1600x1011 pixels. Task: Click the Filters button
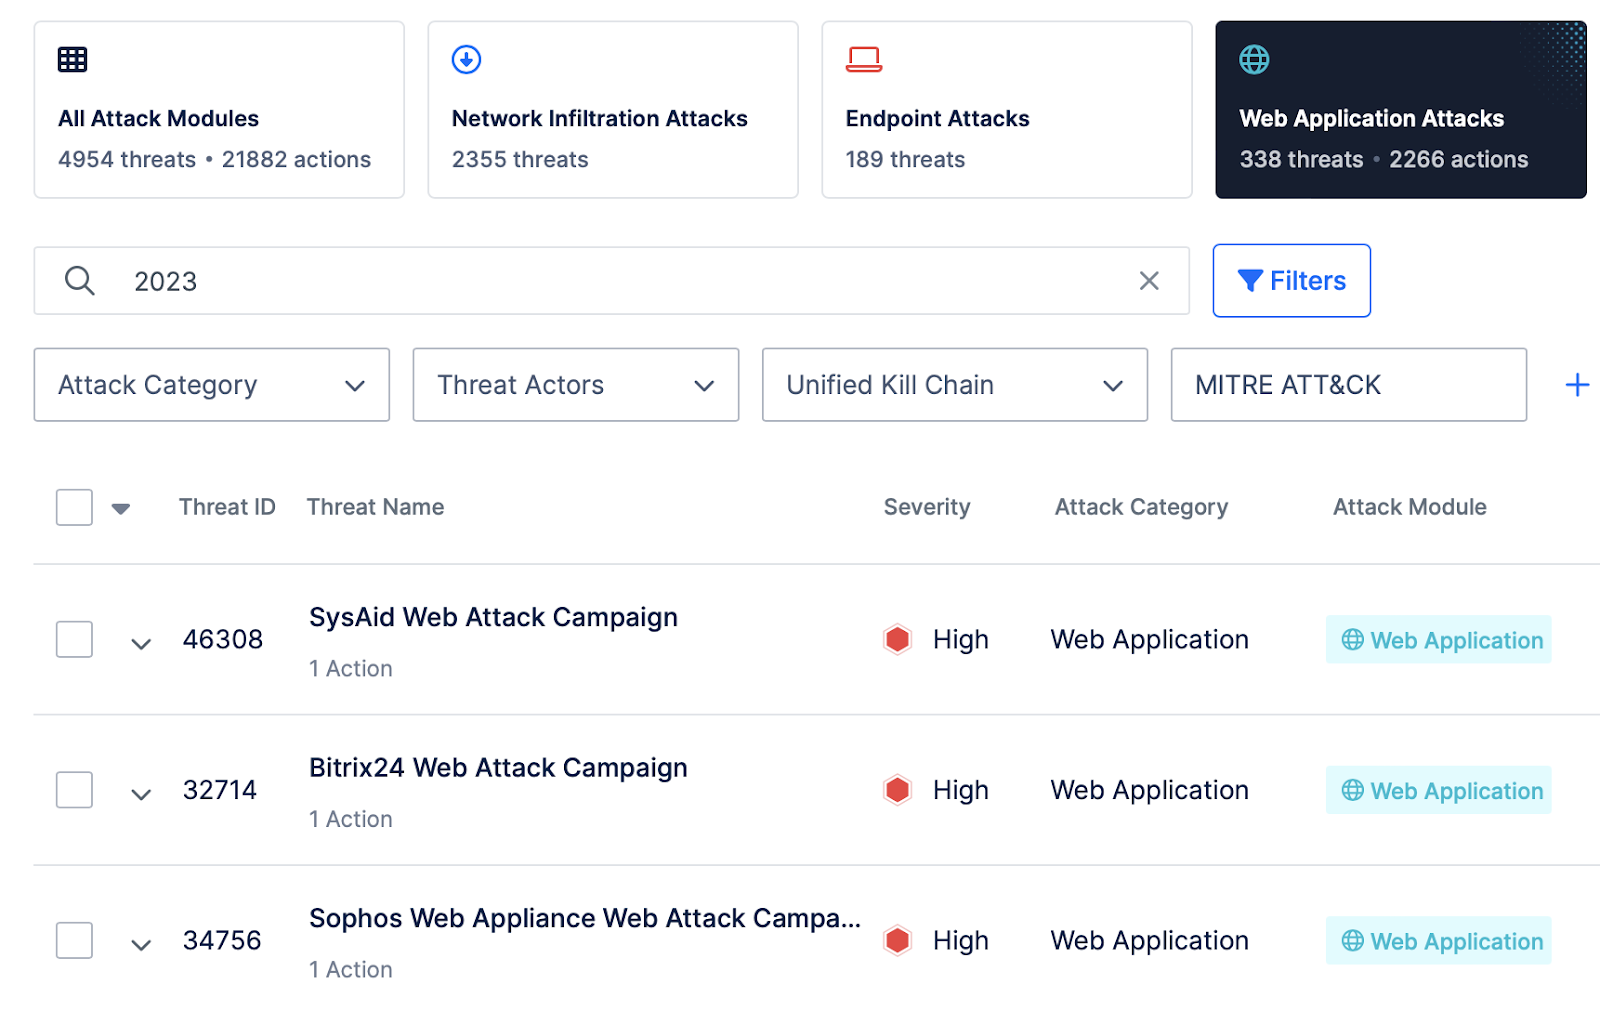coord(1291,281)
